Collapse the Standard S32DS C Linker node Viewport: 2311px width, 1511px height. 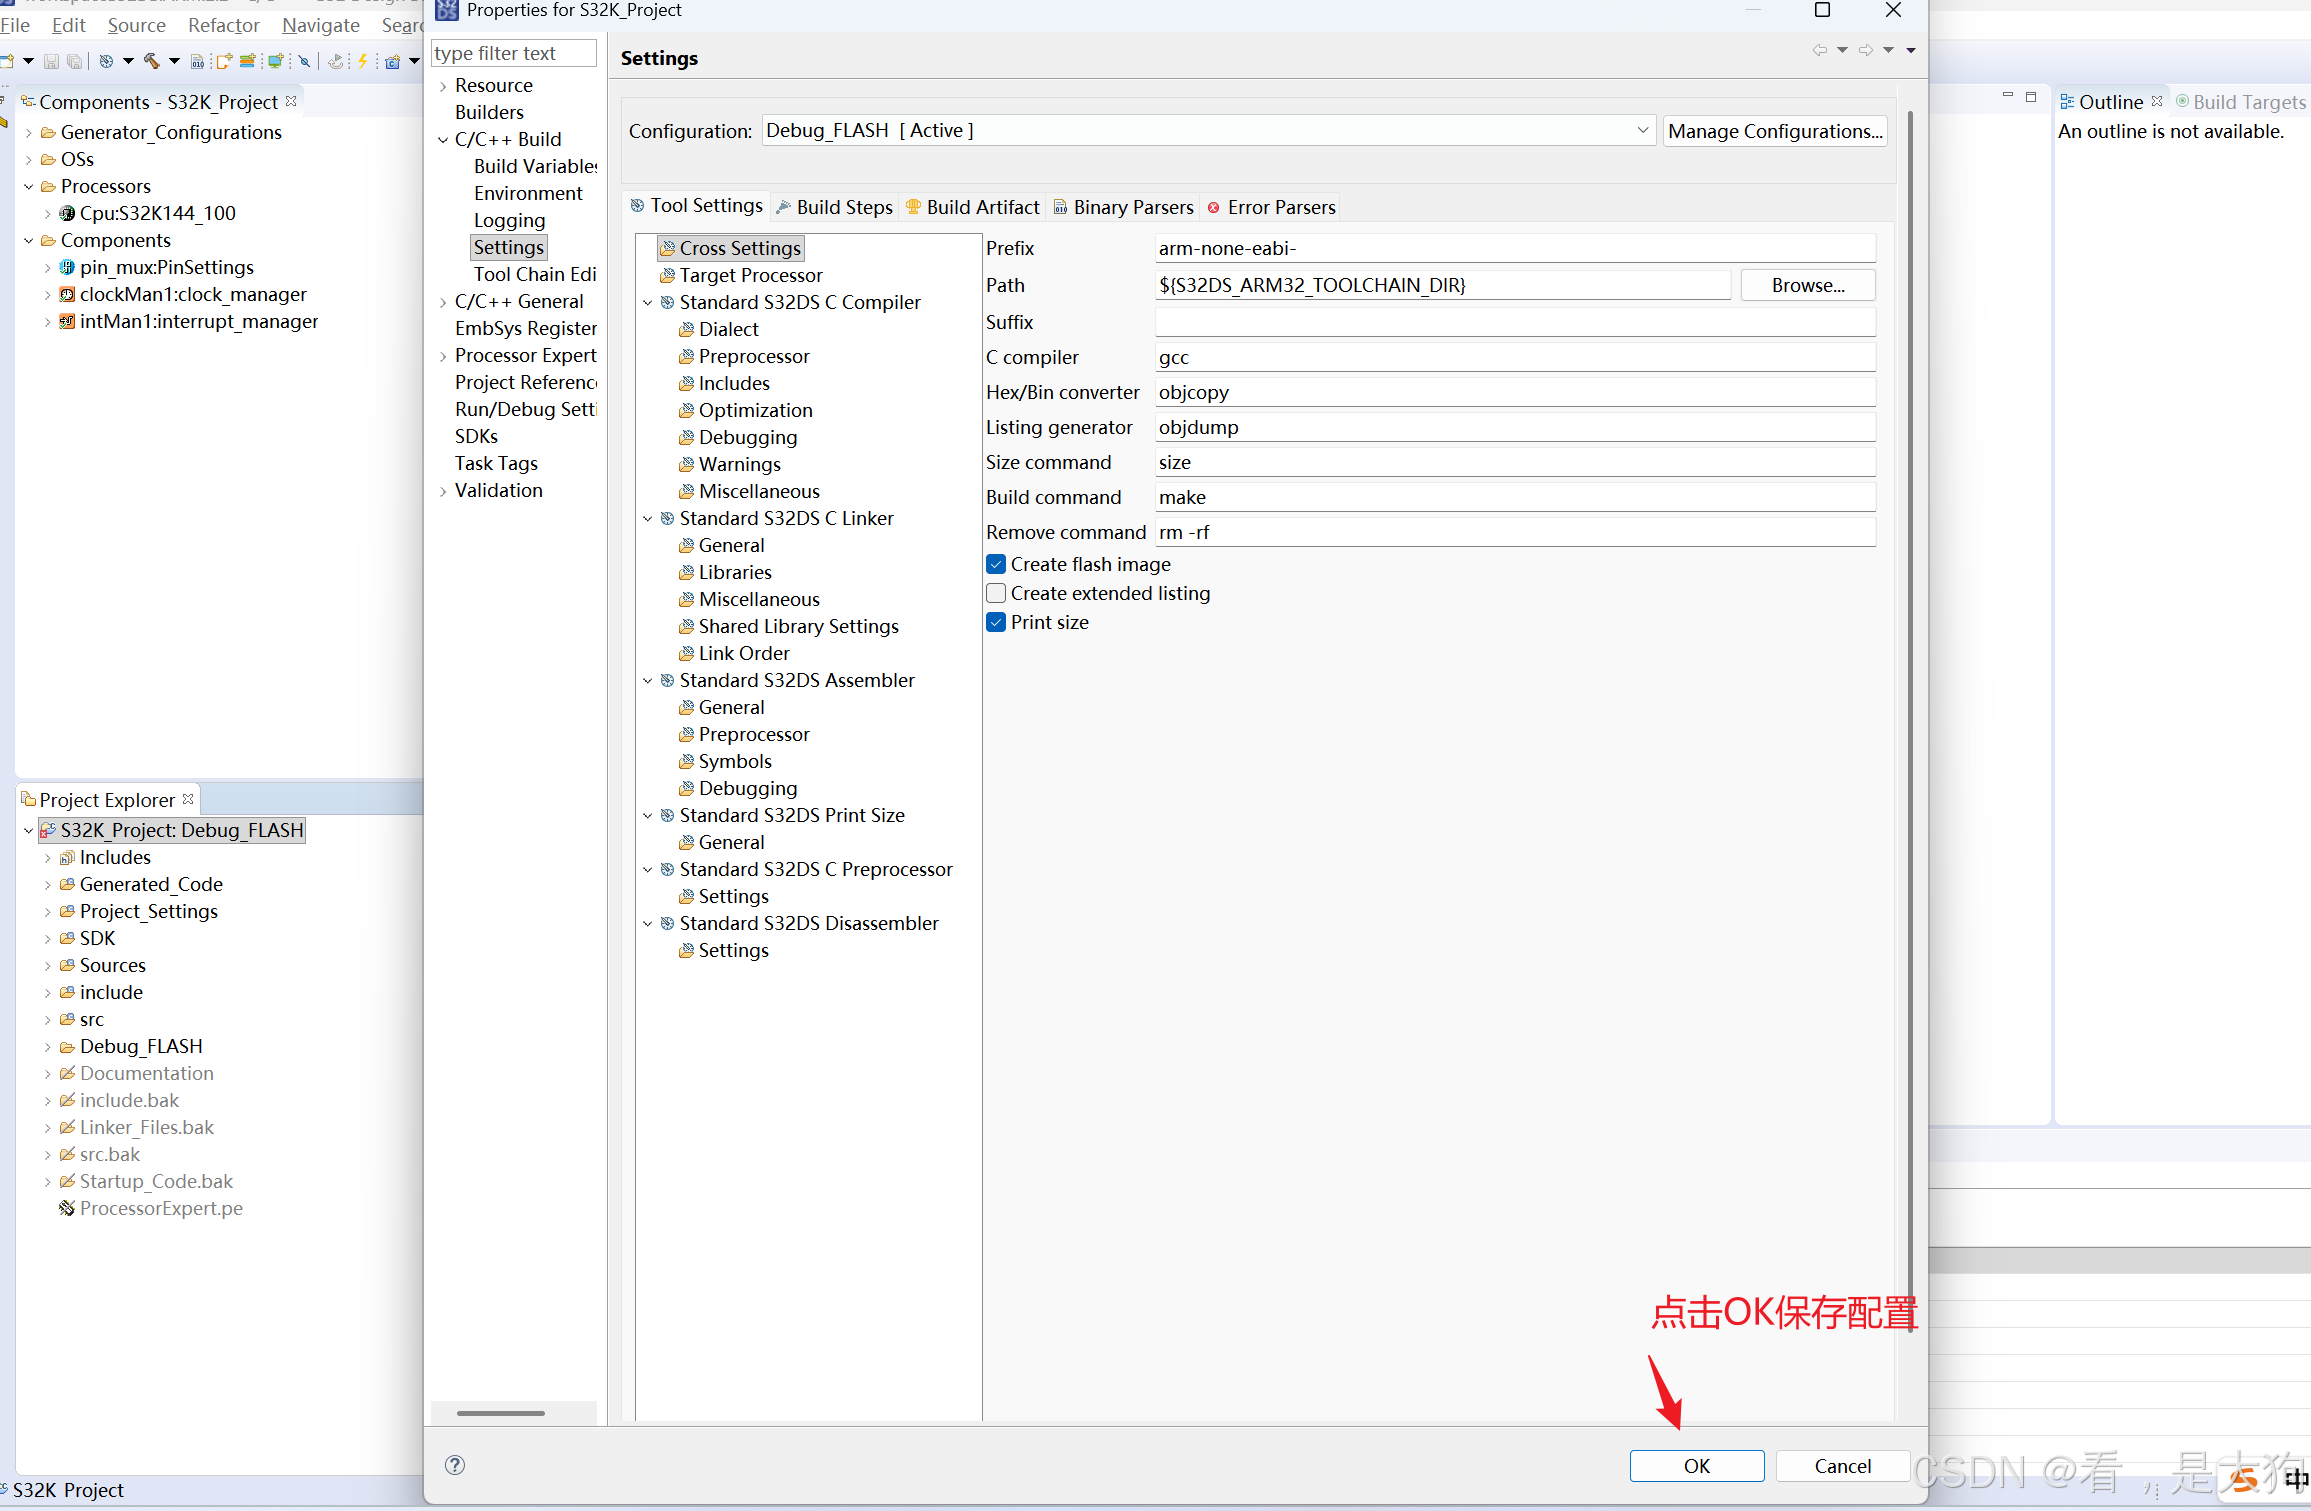click(648, 518)
